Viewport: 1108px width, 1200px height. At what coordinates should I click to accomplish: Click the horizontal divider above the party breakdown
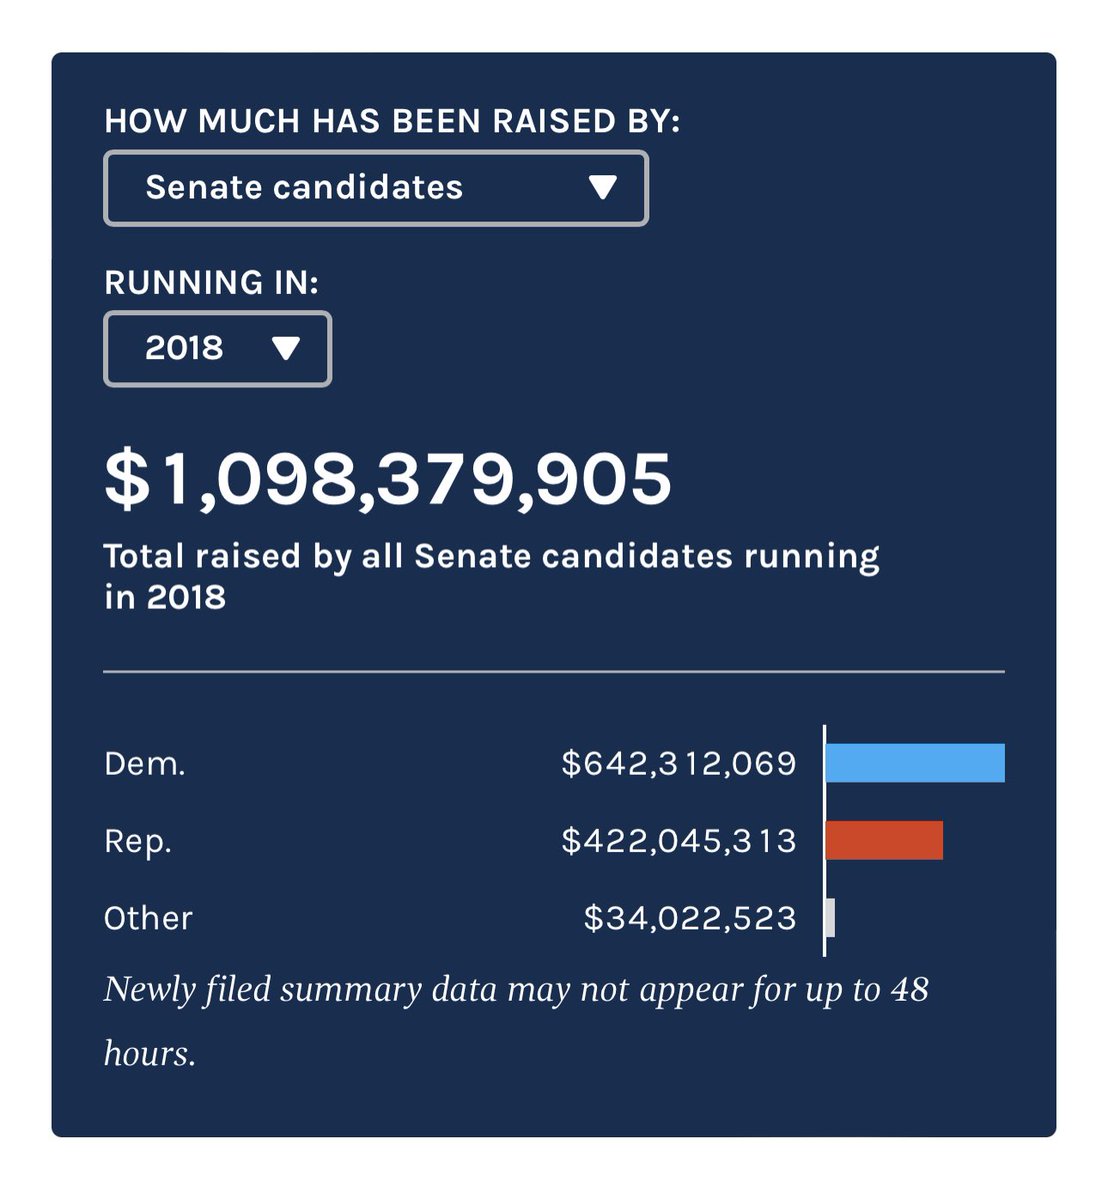point(554,672)
